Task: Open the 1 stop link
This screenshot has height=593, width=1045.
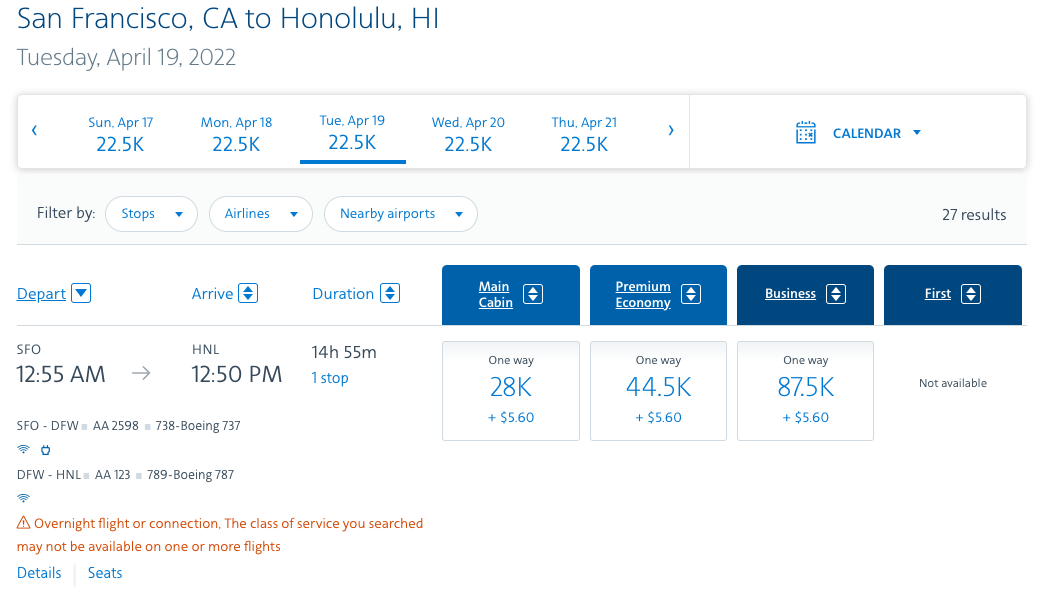Action: (x=330, y=378)
